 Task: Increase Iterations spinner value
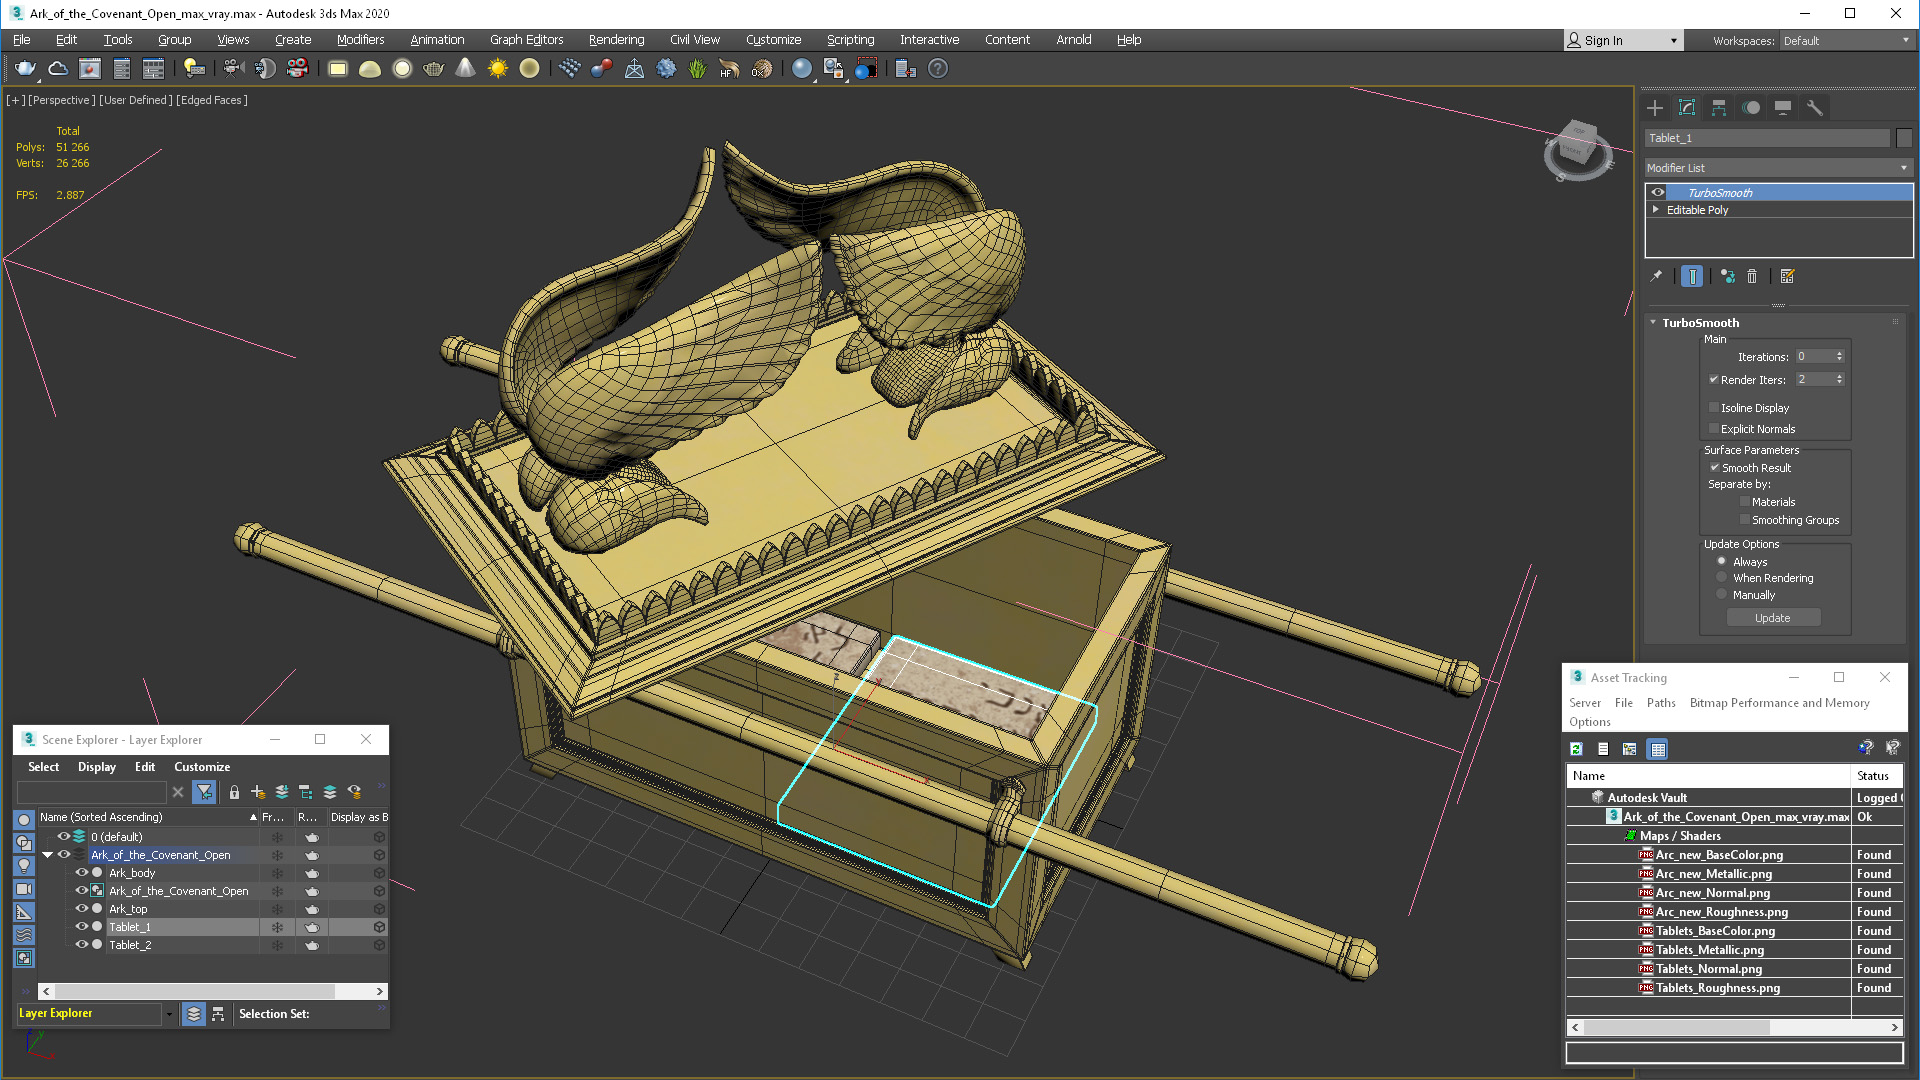1839,354
